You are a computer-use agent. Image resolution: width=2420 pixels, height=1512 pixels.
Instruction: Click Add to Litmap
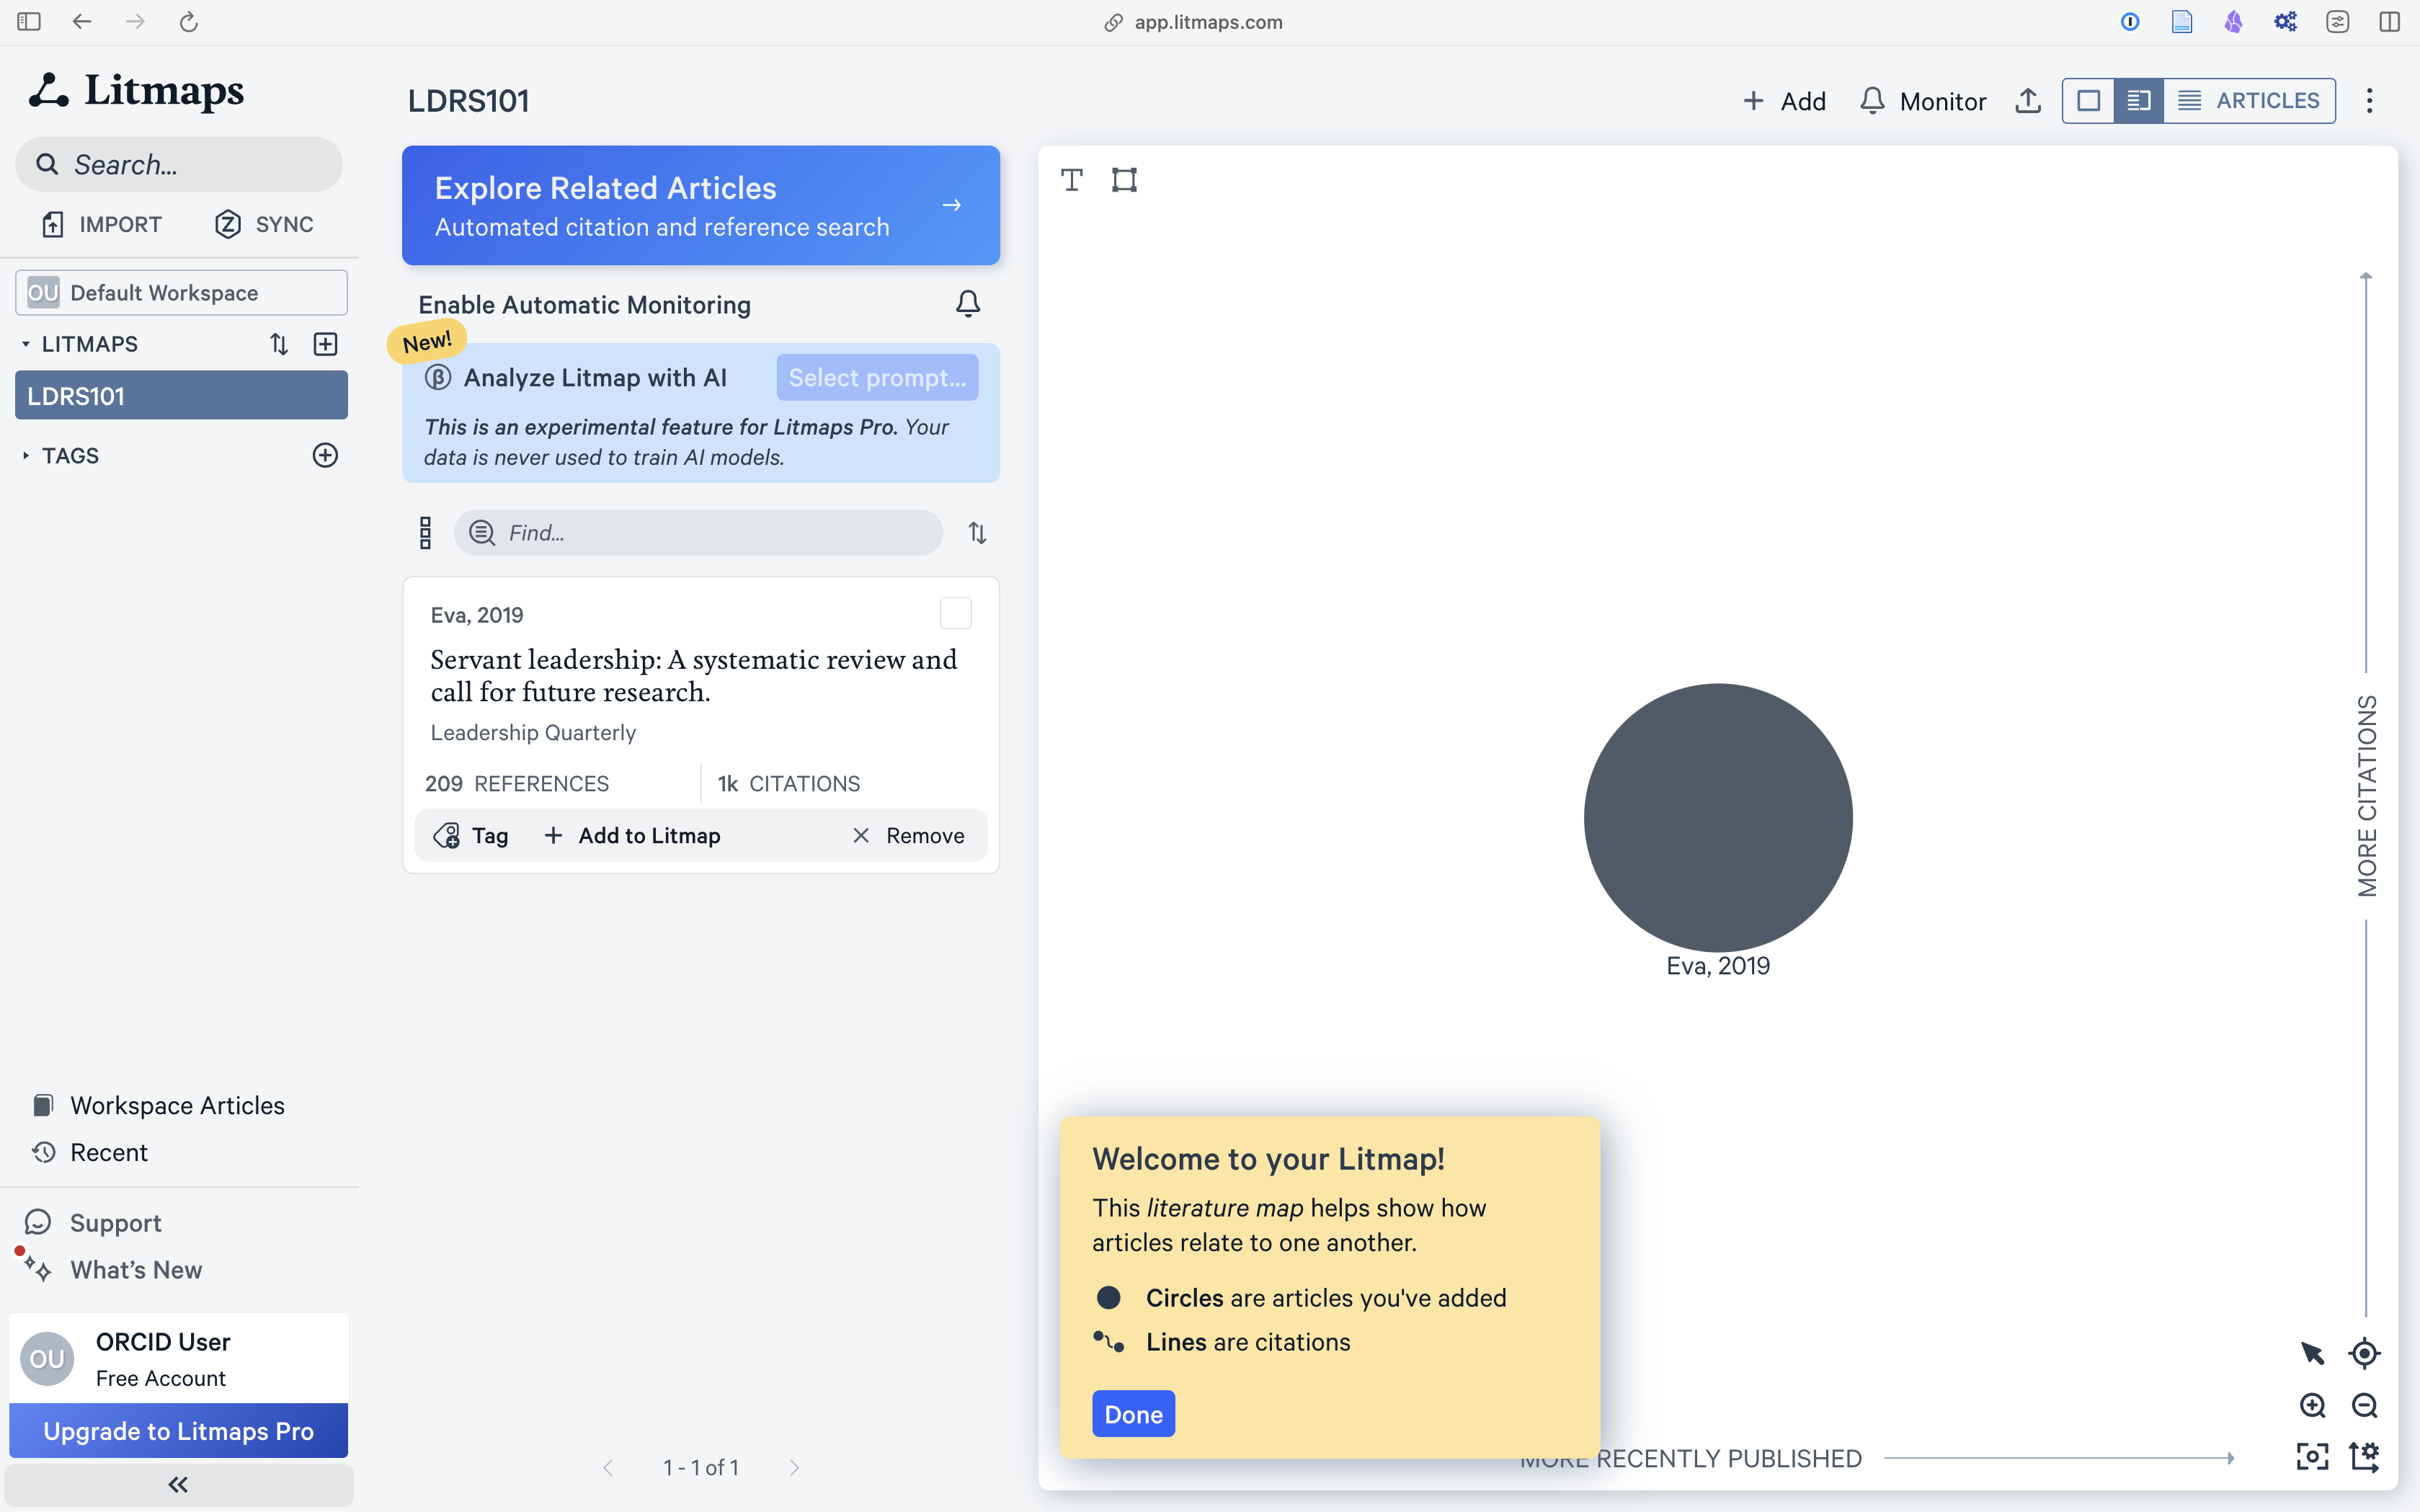[632, 835]
